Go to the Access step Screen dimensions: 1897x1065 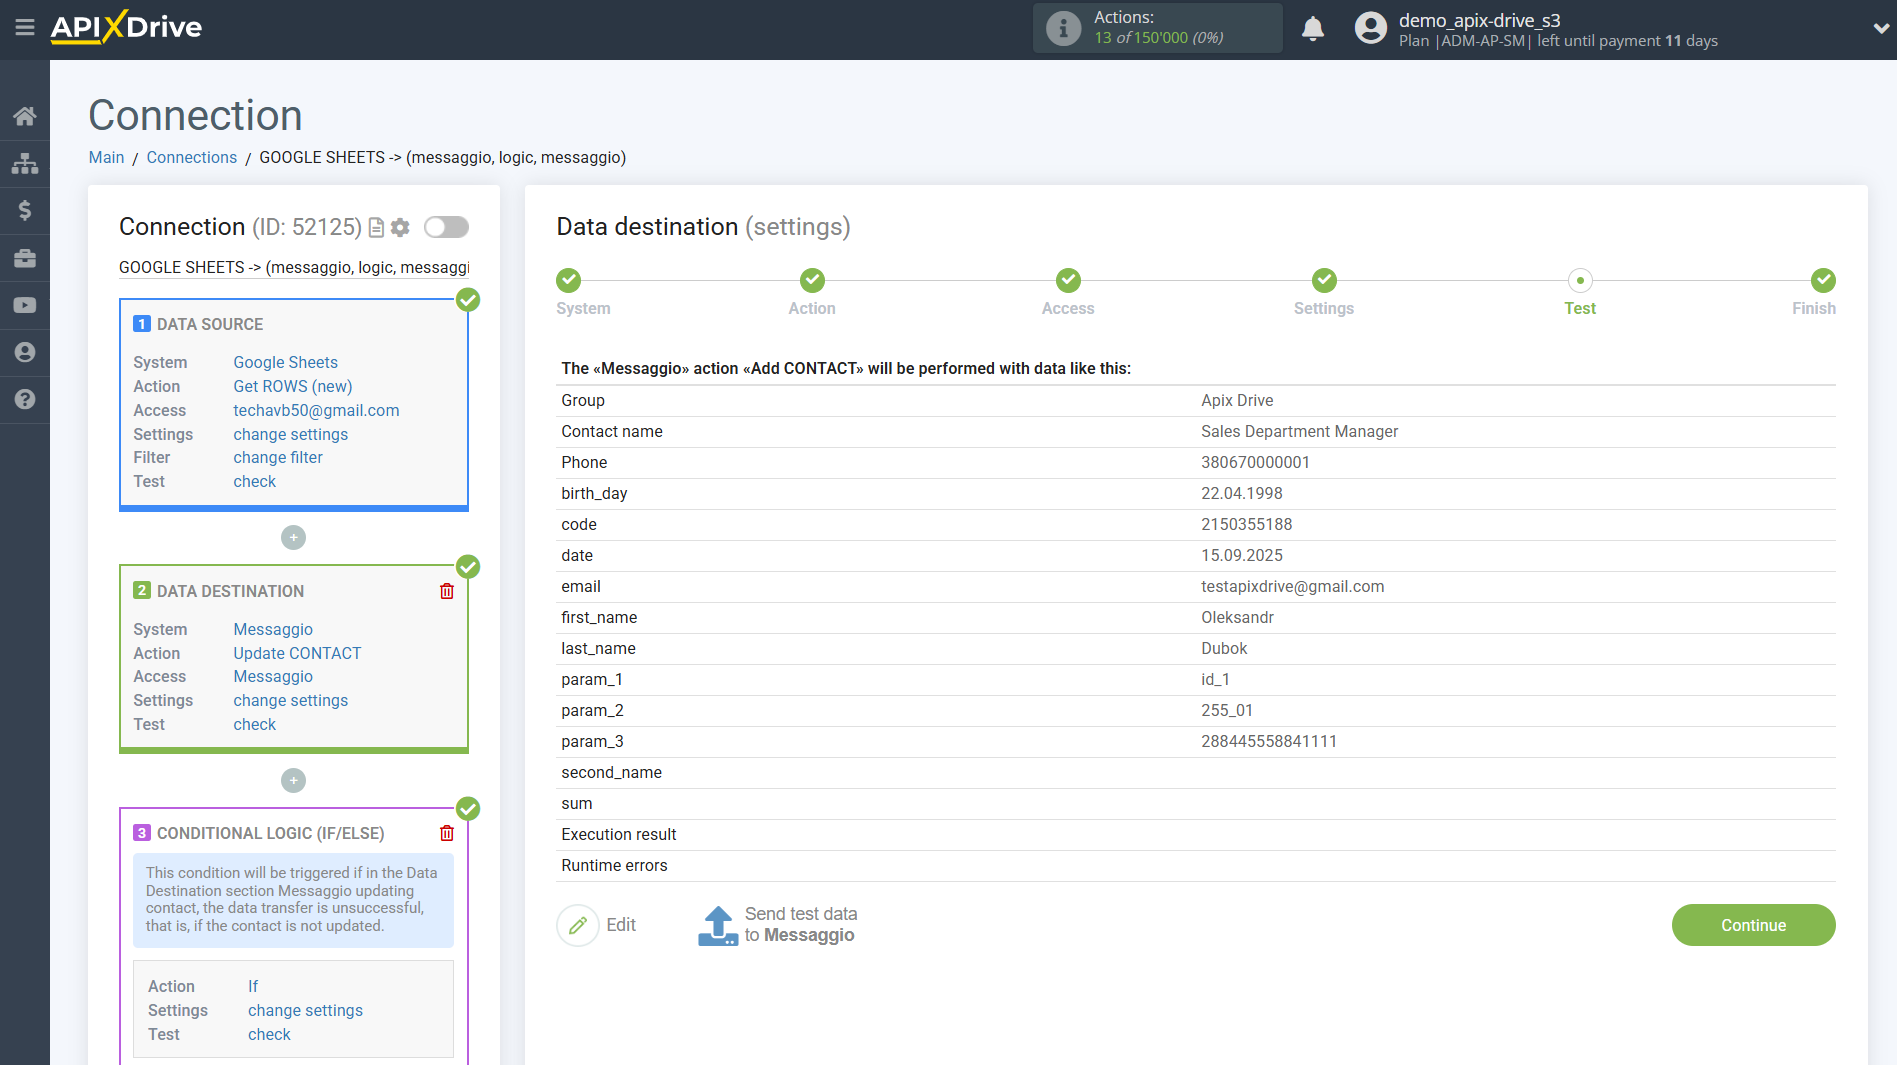pyautogui.click(x=1068, y=280)
